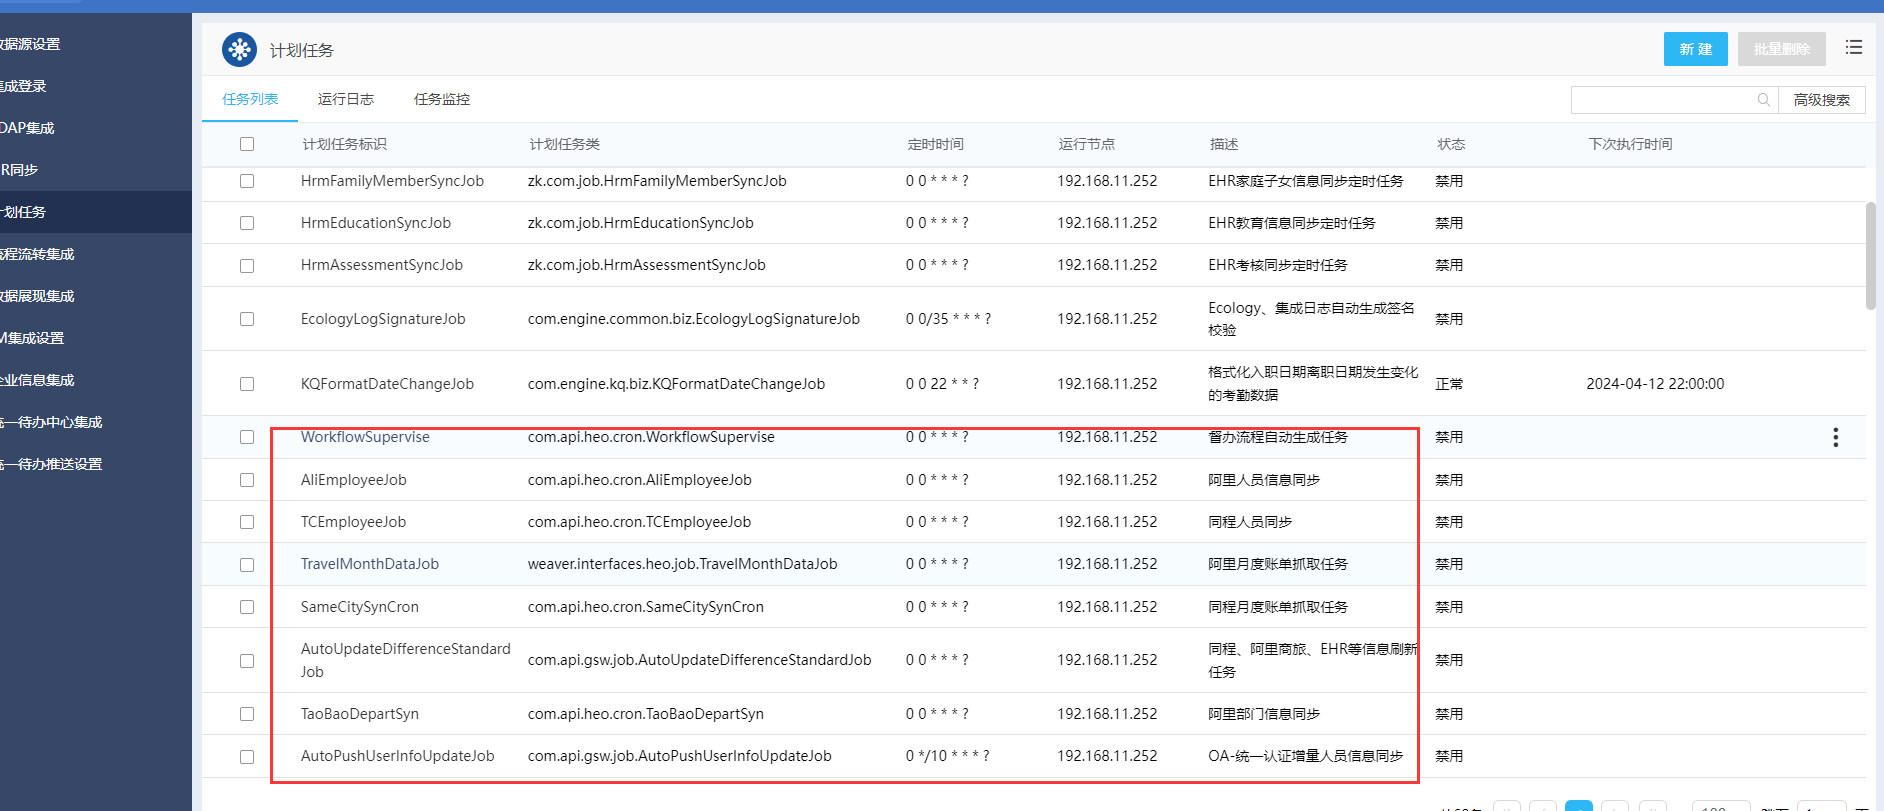Click the AutoPushUserInfoUpdateJob task name
Image resolution: width=1884 pixels, height=811 pixels.
pos(398,756)
